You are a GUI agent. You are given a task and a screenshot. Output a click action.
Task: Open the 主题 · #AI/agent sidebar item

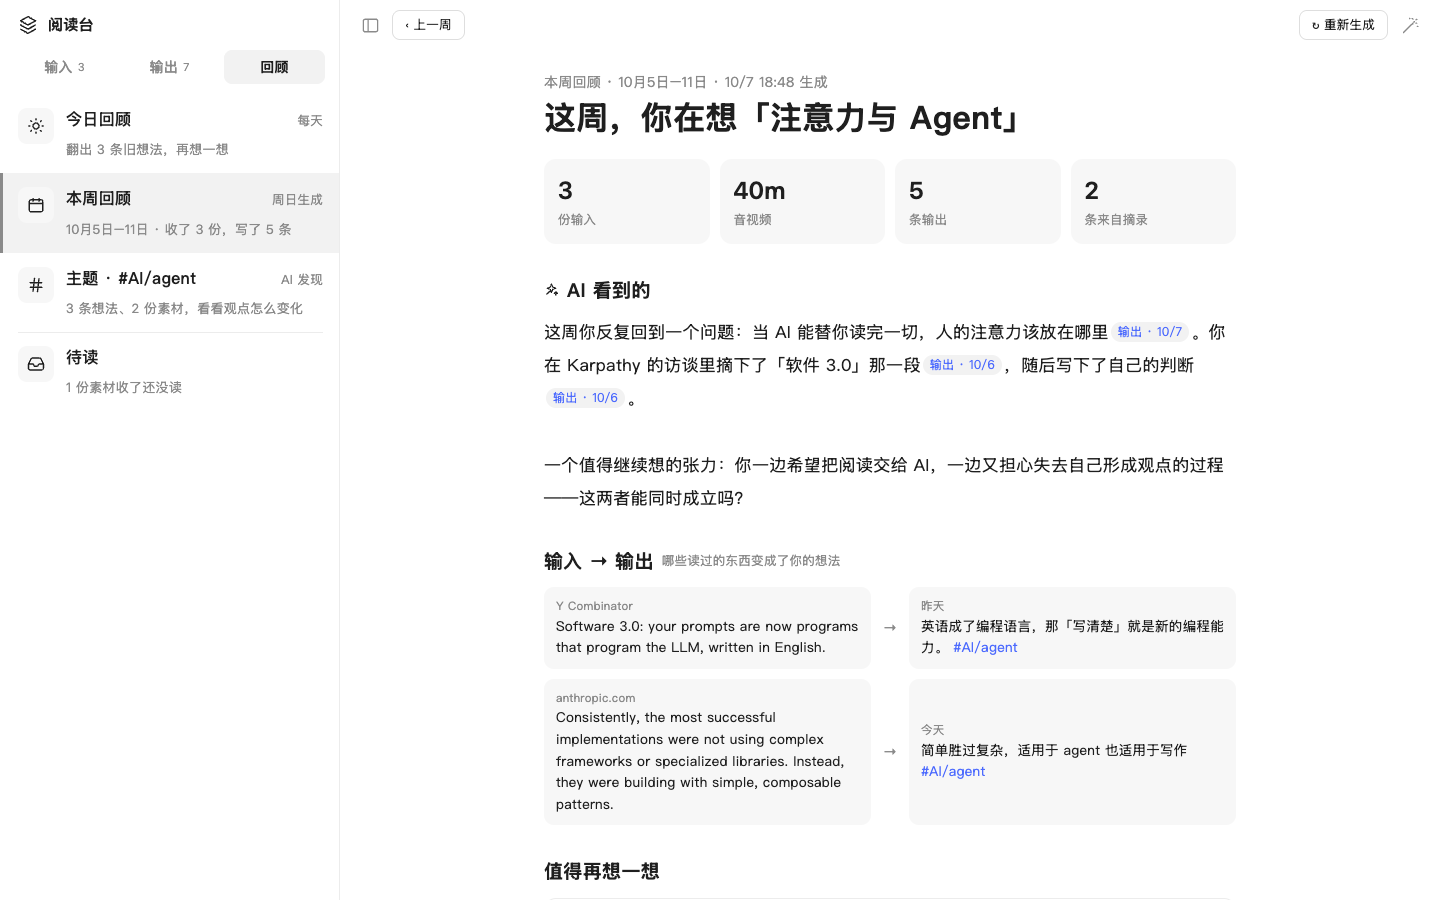[x=170, y=292]
